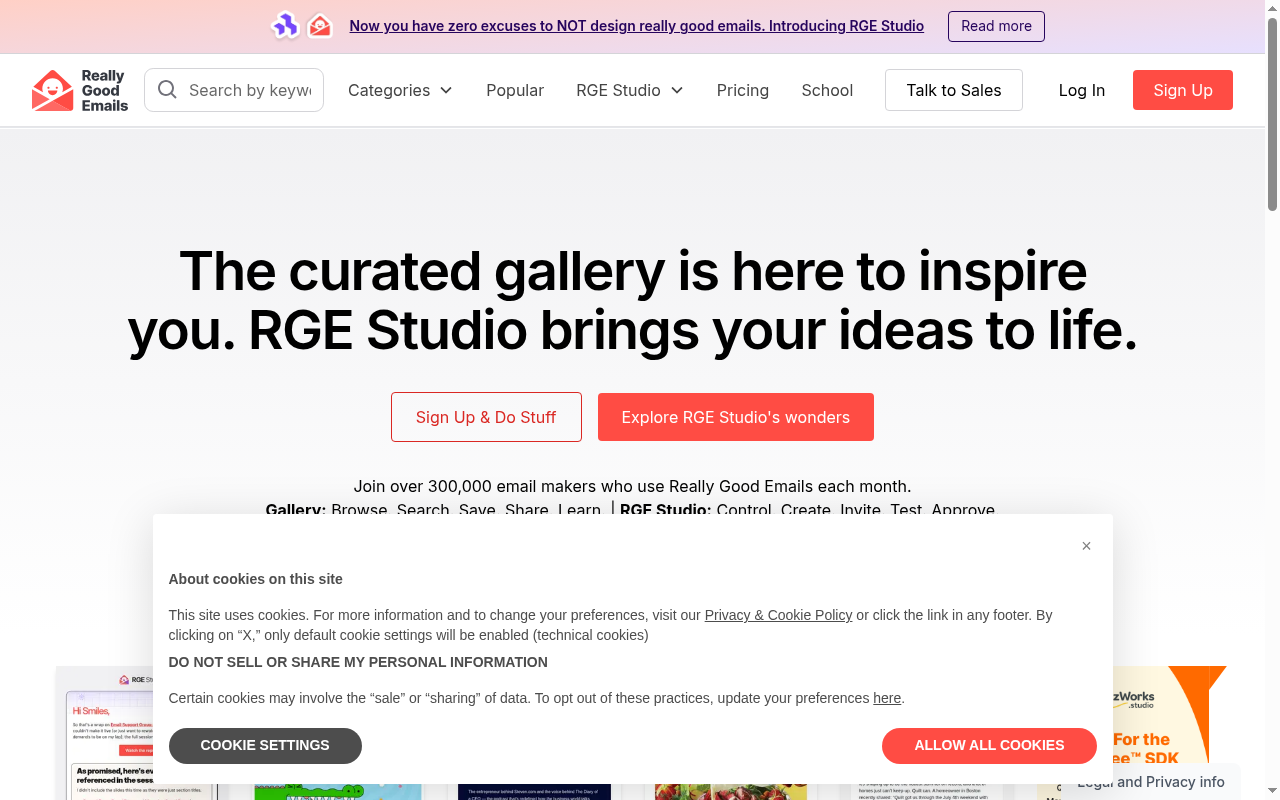Click the Talk to Sales button
The width and height of the screenshot is (1280, 800).
click(954, 90)
